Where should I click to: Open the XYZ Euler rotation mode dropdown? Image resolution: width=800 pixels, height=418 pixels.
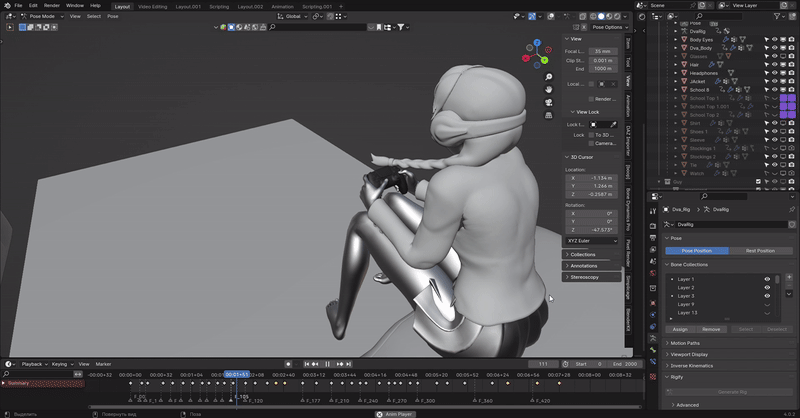point(592,241)
